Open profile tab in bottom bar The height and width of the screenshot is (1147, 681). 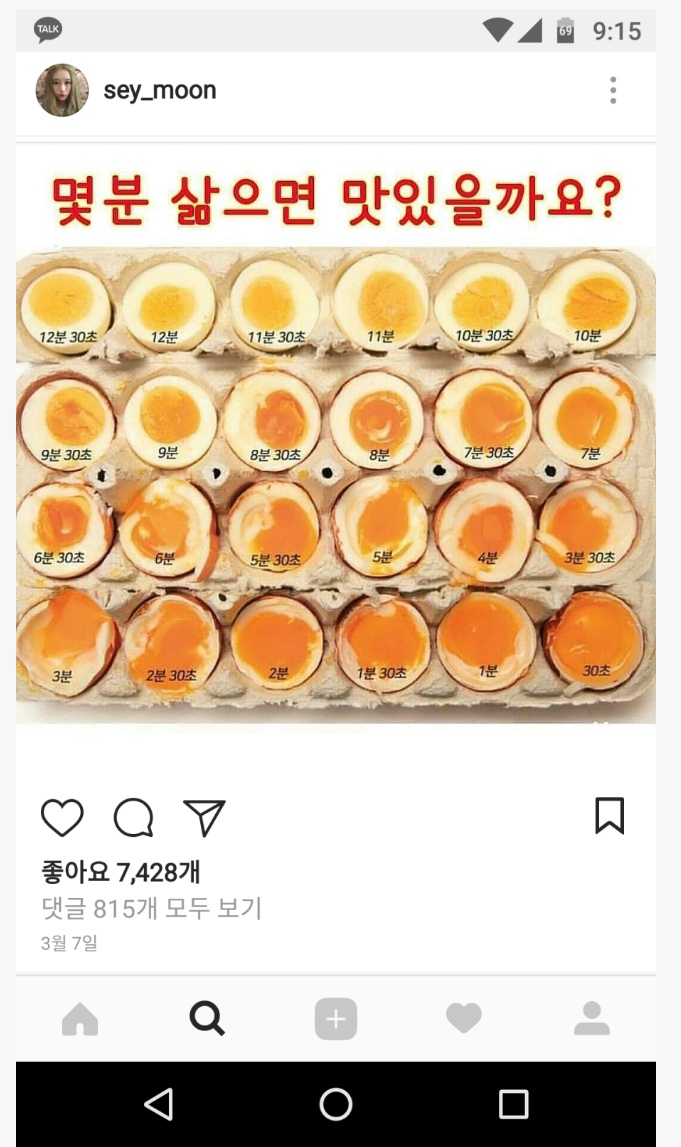592,1018
